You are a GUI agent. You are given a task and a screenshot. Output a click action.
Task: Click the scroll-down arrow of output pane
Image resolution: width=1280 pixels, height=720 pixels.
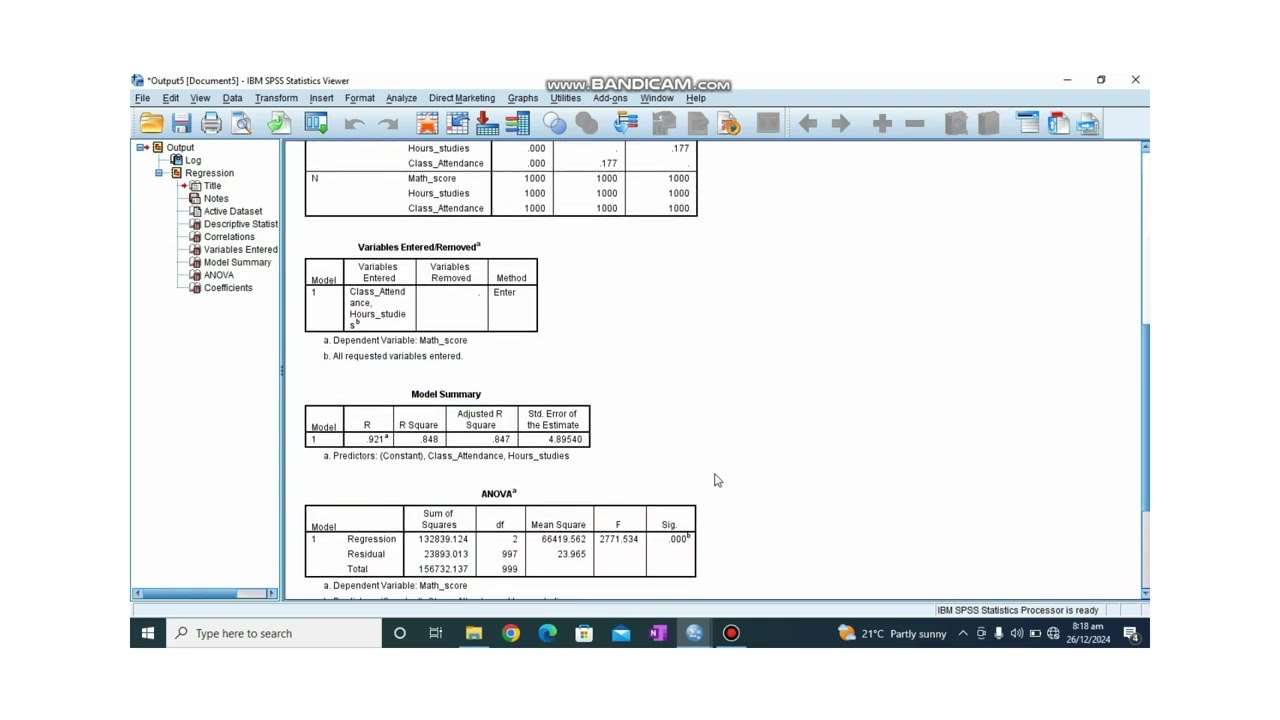tap(1145, 593)
